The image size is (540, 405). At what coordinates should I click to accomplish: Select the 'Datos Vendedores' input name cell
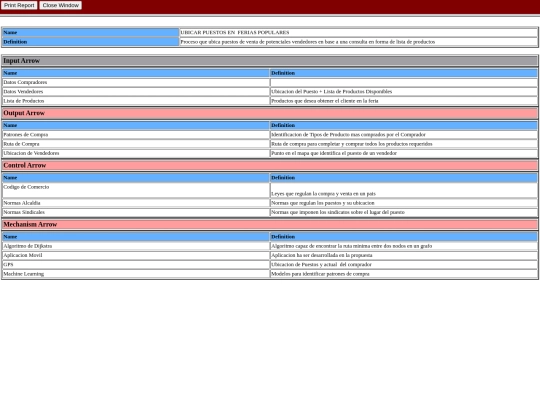[136, 92]
